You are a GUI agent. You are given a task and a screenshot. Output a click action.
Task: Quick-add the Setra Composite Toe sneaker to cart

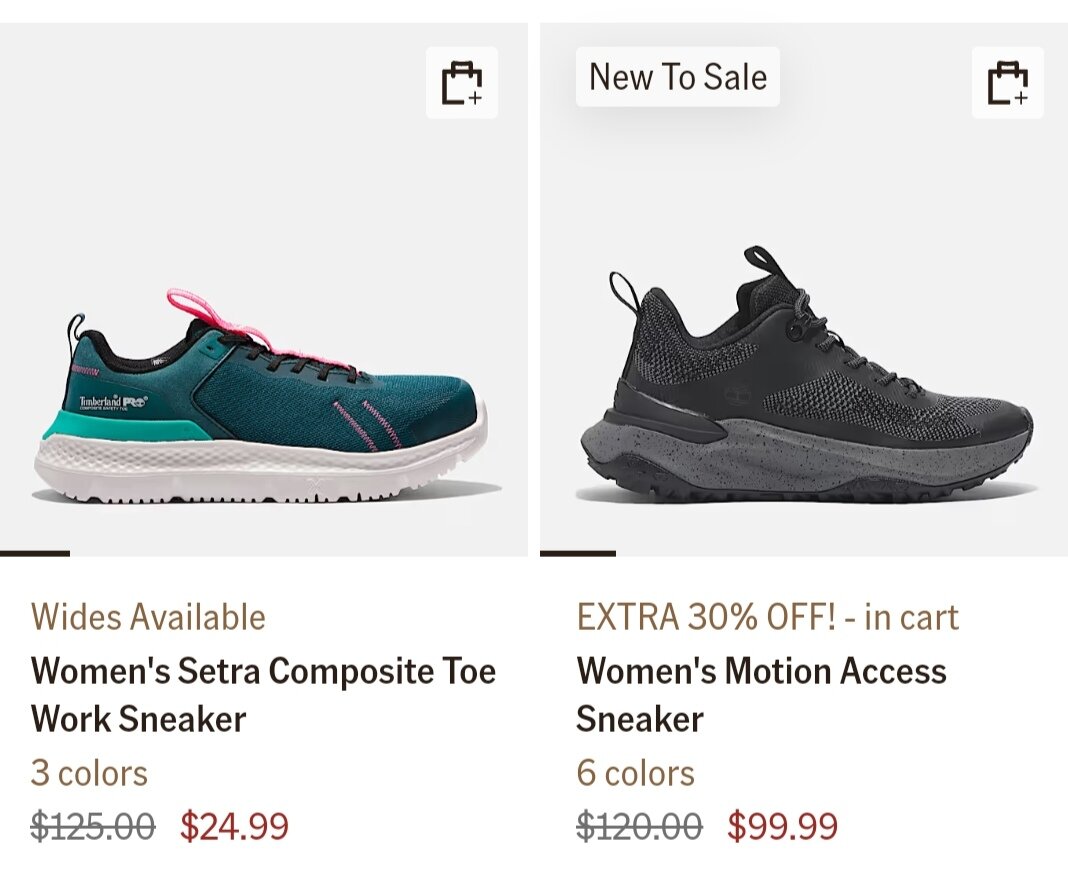(462, 83)
